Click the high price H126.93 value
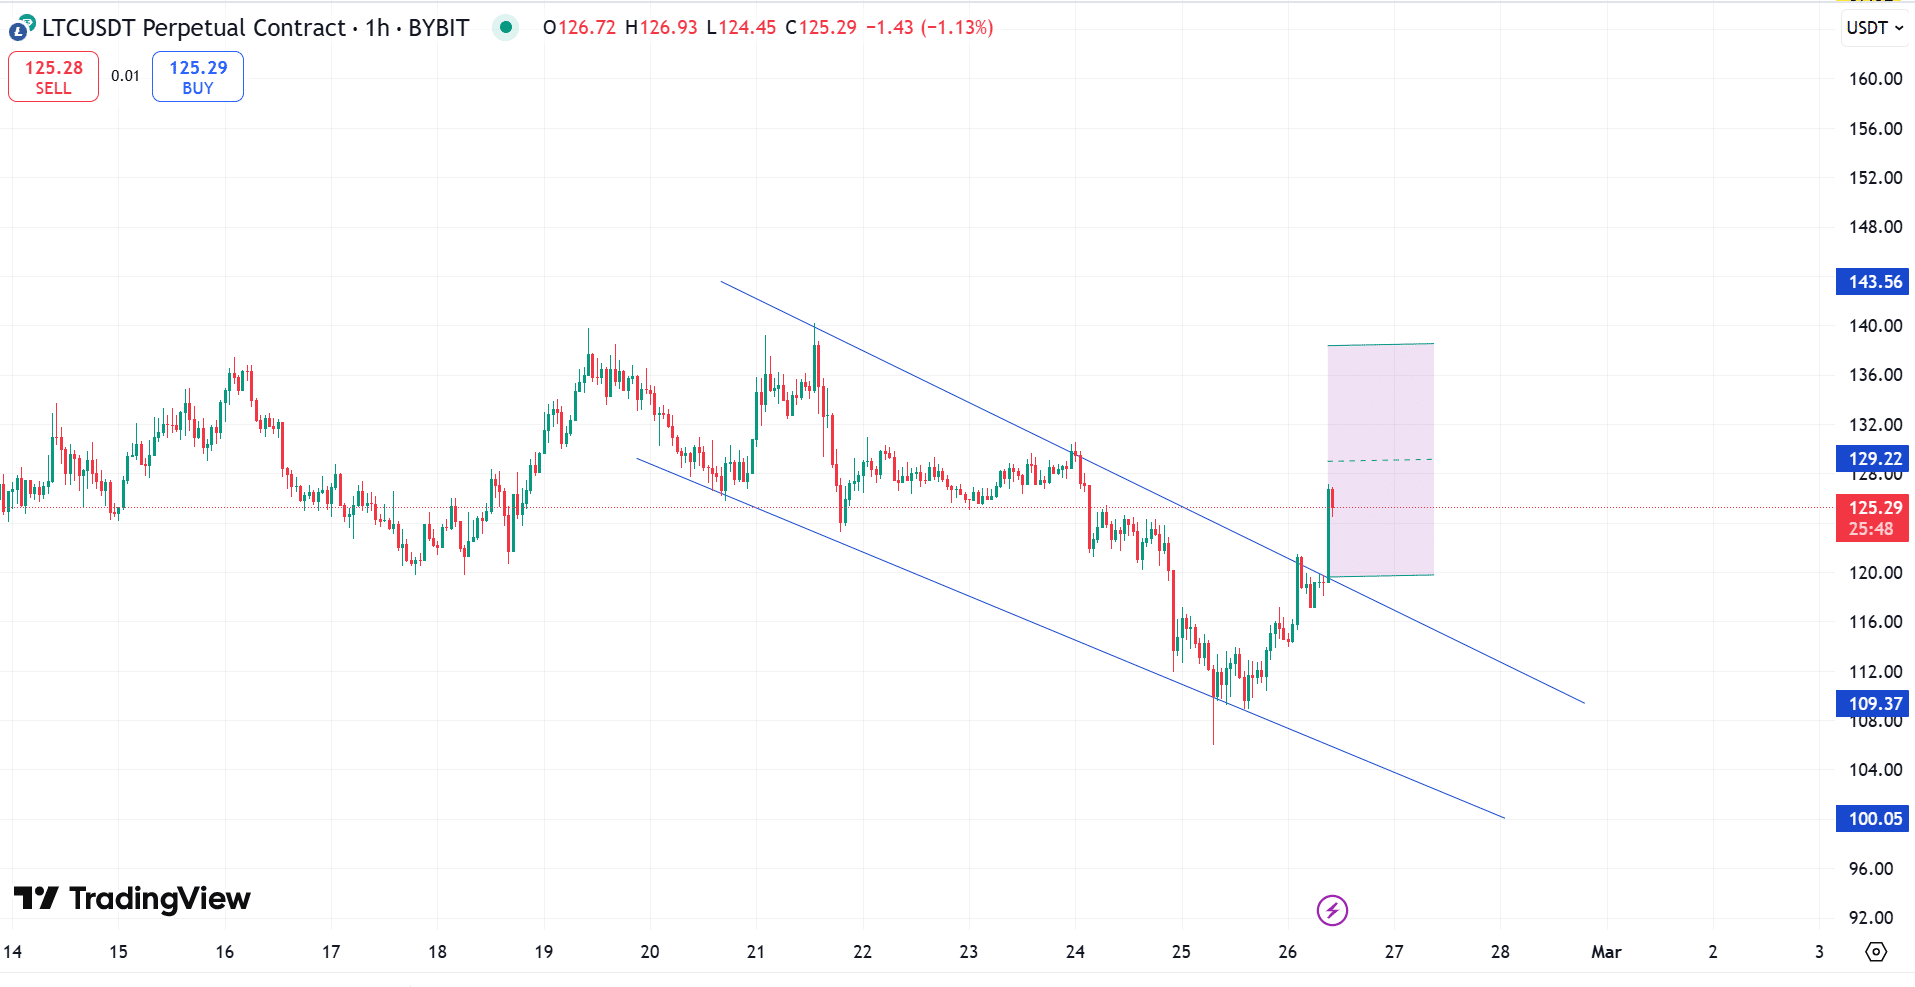Viewport: 1915px width, 987px height. pos(661,28)
